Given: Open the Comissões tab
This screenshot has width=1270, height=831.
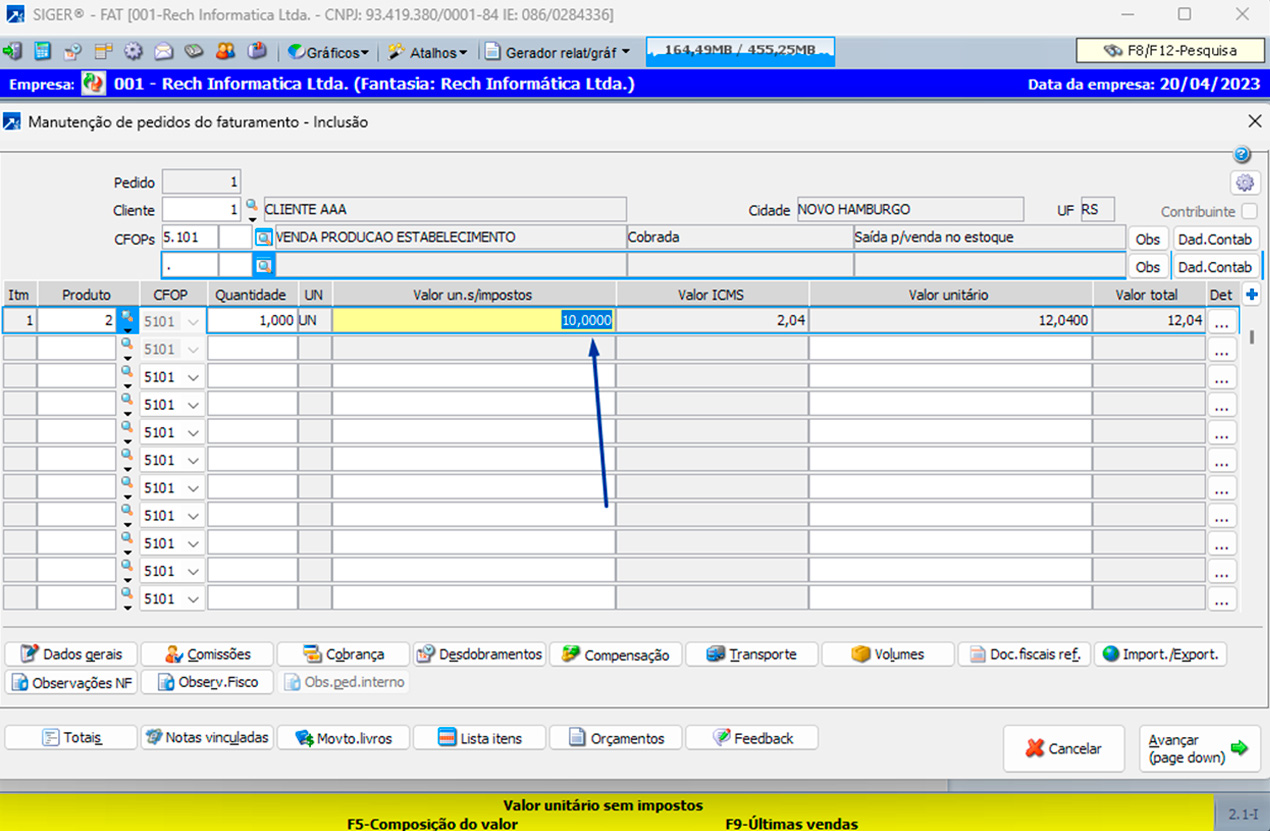Looking at the screenshot, I should 207,654.
